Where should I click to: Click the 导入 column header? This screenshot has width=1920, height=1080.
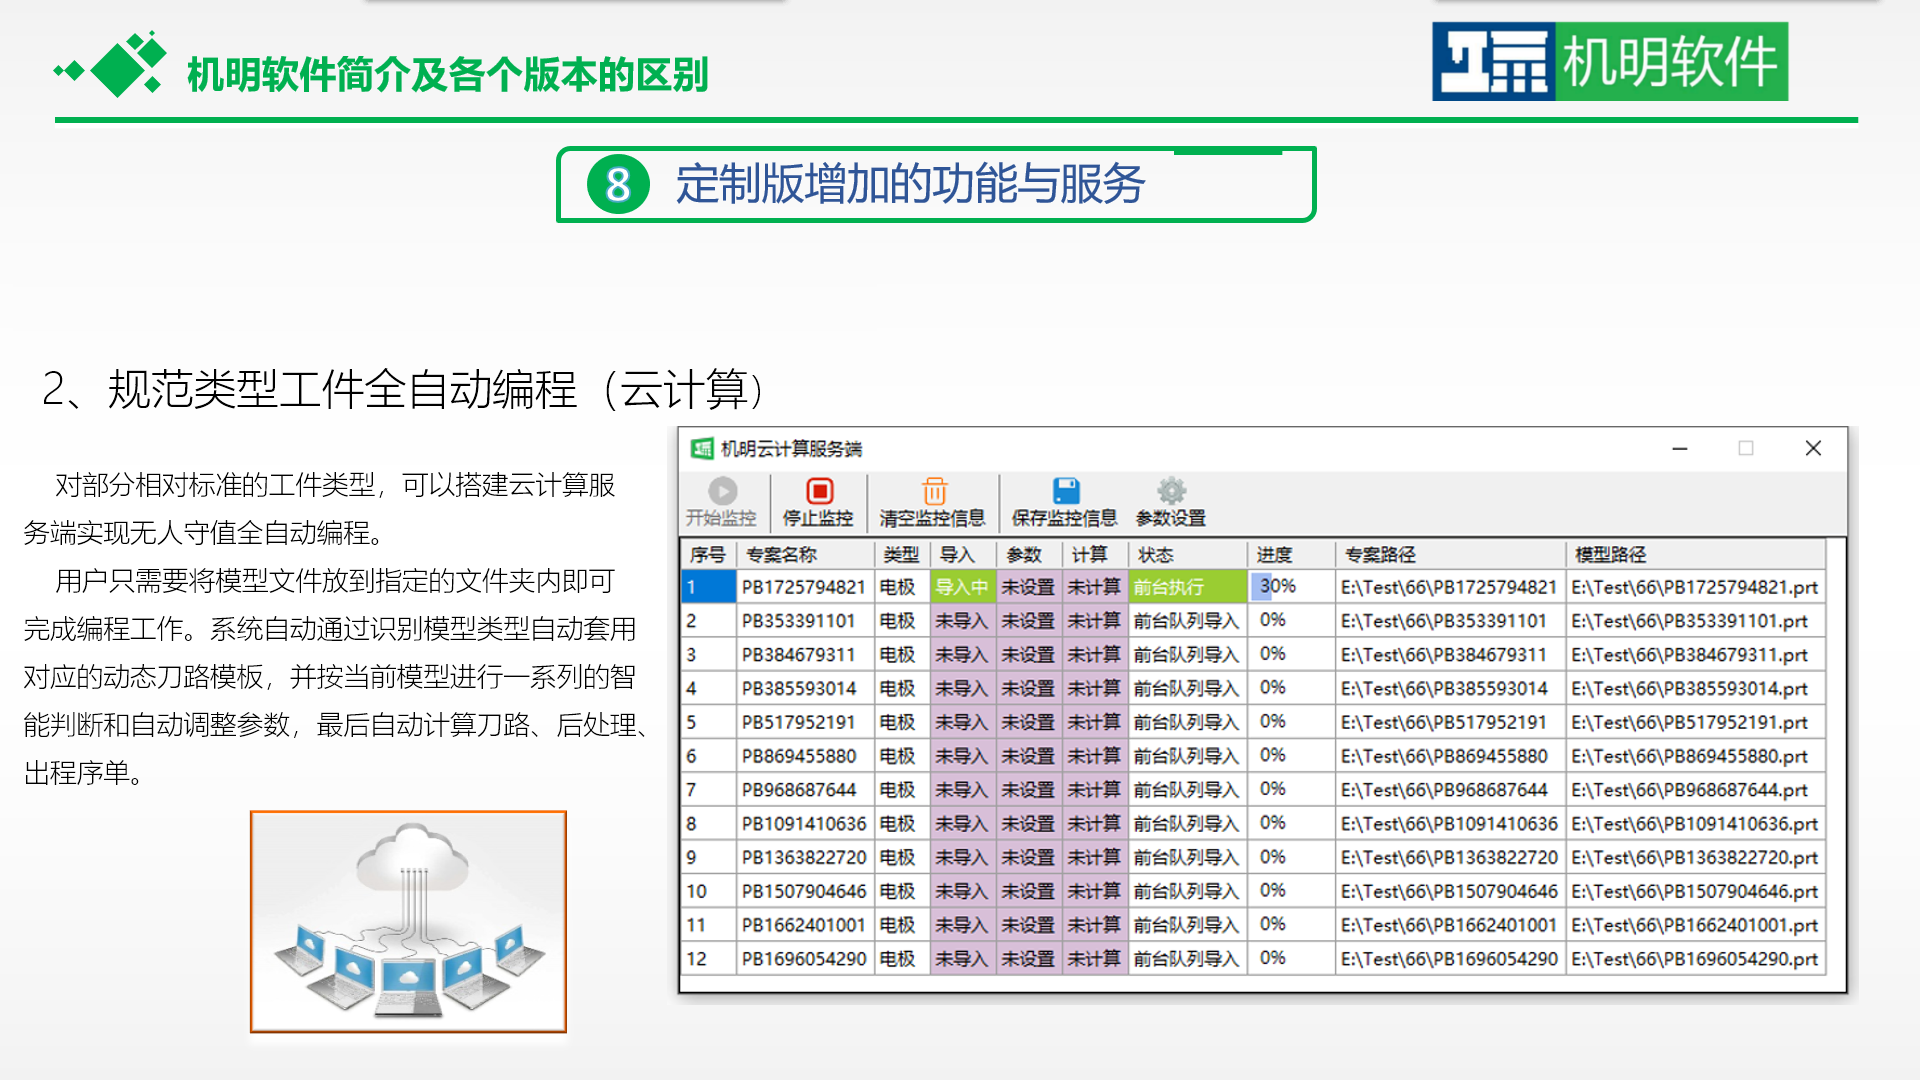pos(962,555)
